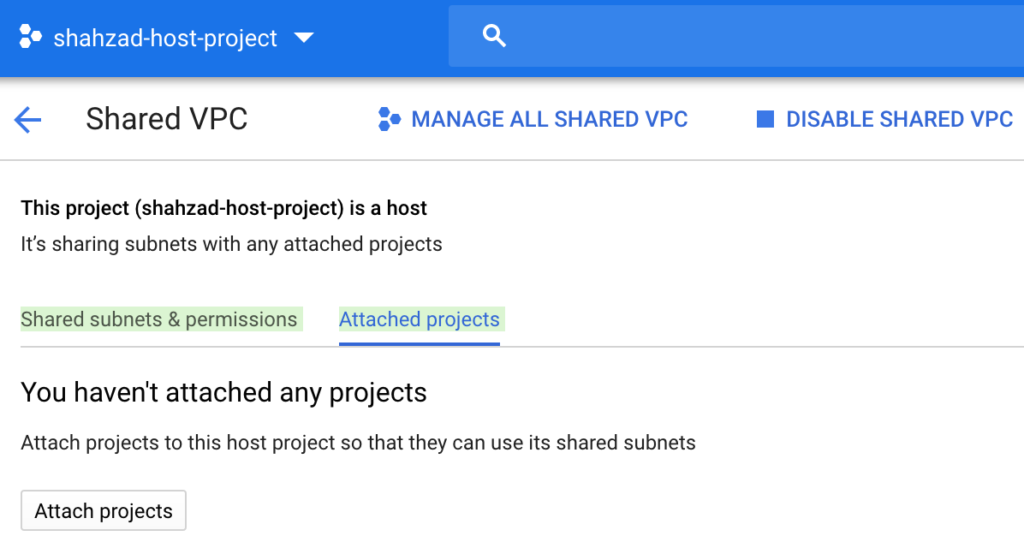
Task: Click the Attach projects button
Action: (103, 511)
